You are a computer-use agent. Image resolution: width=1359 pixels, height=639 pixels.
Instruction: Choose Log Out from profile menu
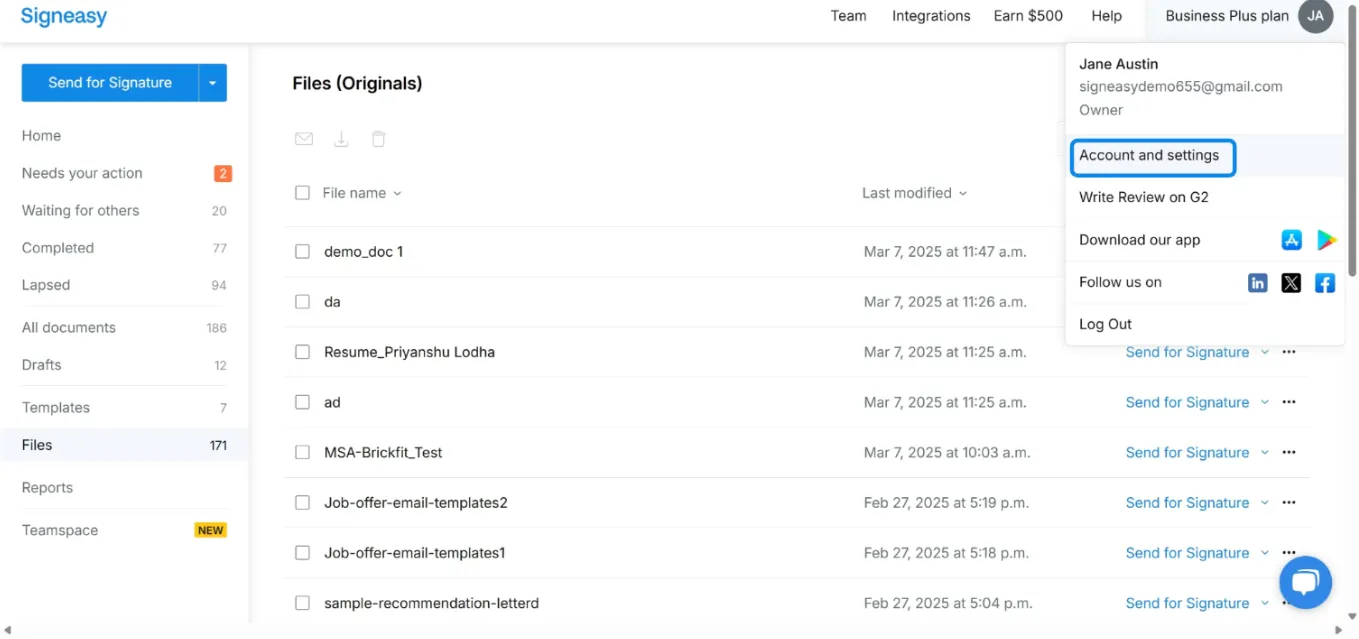pos(1106,324)
